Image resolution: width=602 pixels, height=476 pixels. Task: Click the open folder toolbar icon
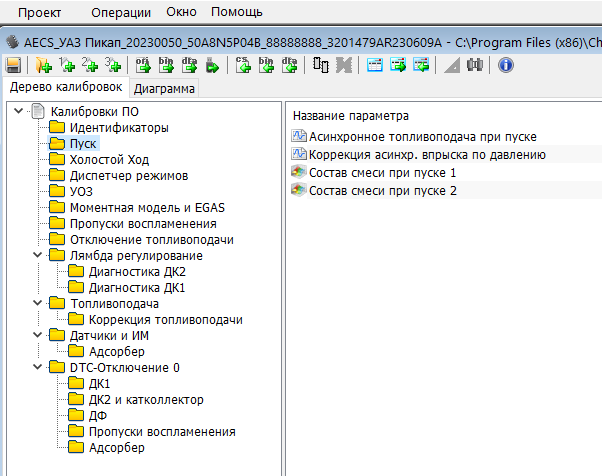43,65
